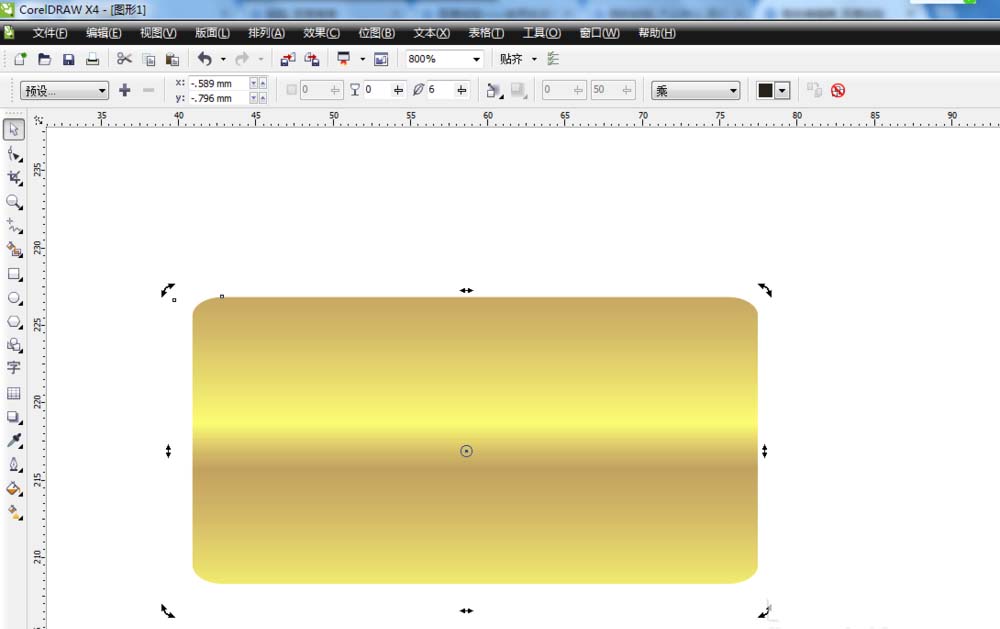Open the Outline pen tool

pyautogui.click(x=14, y=464)
